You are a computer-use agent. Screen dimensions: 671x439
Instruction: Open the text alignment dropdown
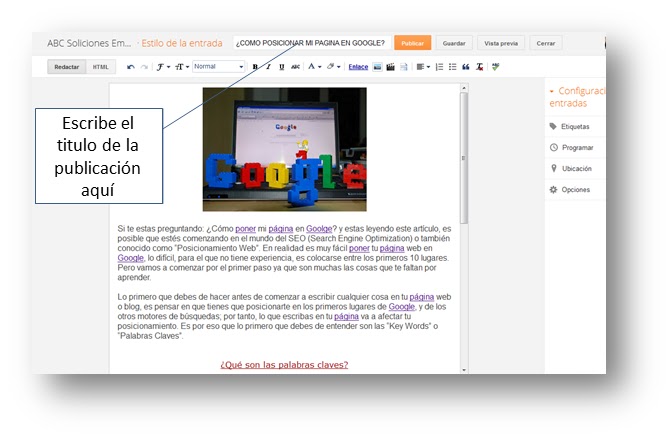tap(423, 67)
